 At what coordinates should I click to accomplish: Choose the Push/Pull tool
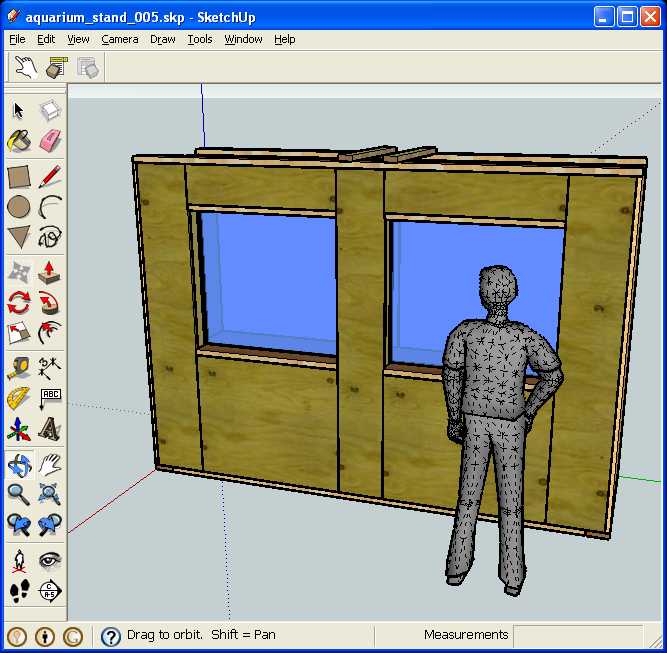50,272
